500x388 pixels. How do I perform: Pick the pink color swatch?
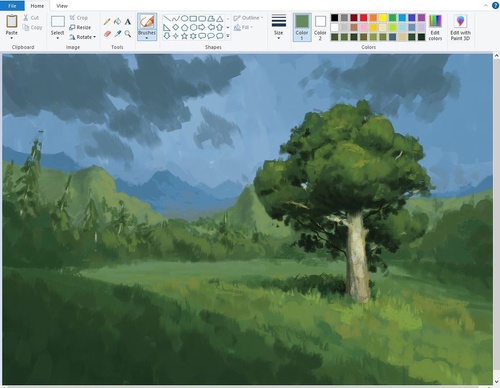[363, 27]
